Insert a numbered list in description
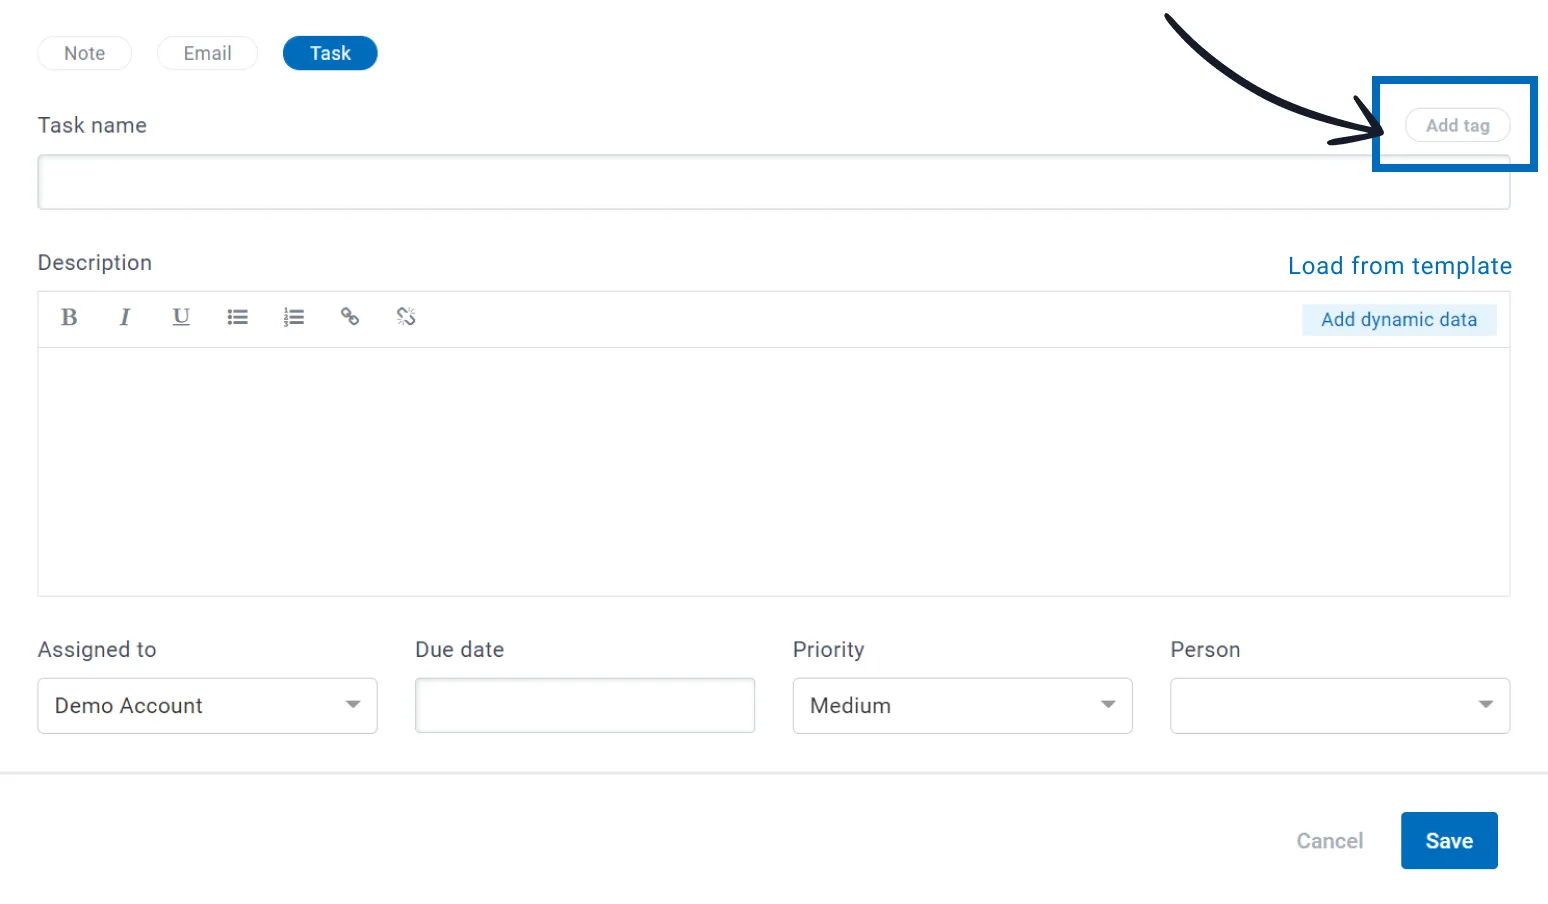This screenshot has height=904, width=1548. [x=293, y=317]
